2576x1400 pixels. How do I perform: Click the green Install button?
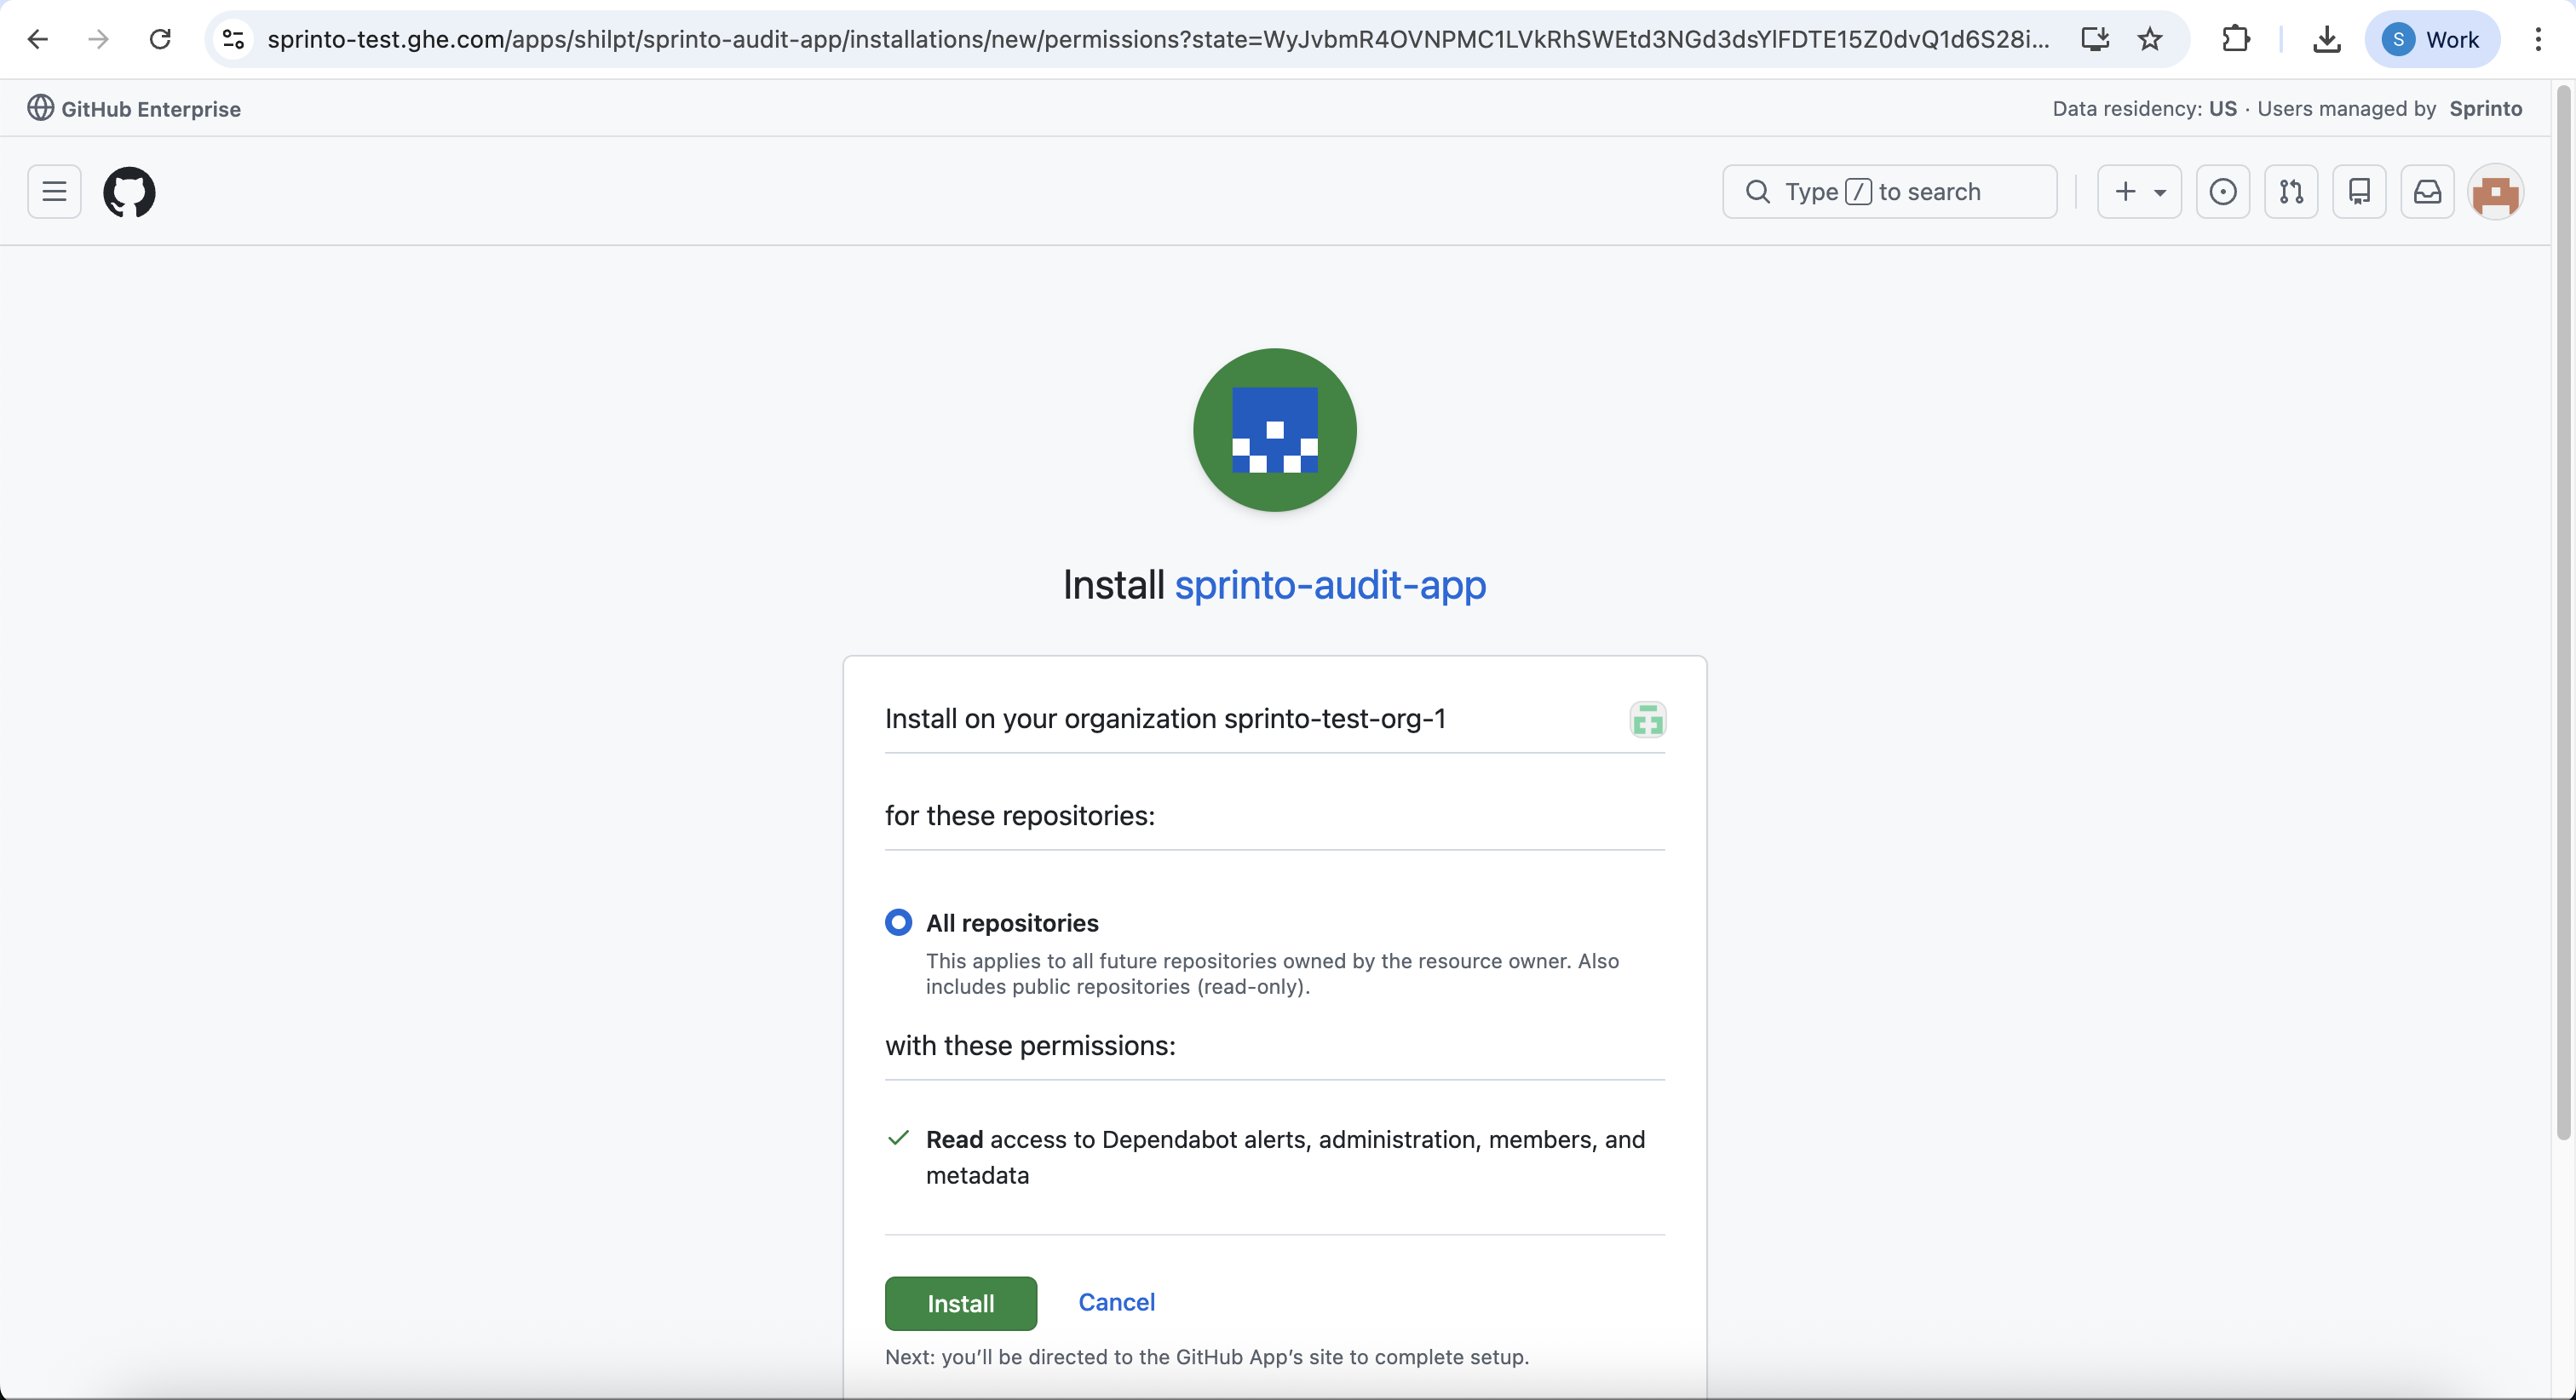click(960, 1303)
